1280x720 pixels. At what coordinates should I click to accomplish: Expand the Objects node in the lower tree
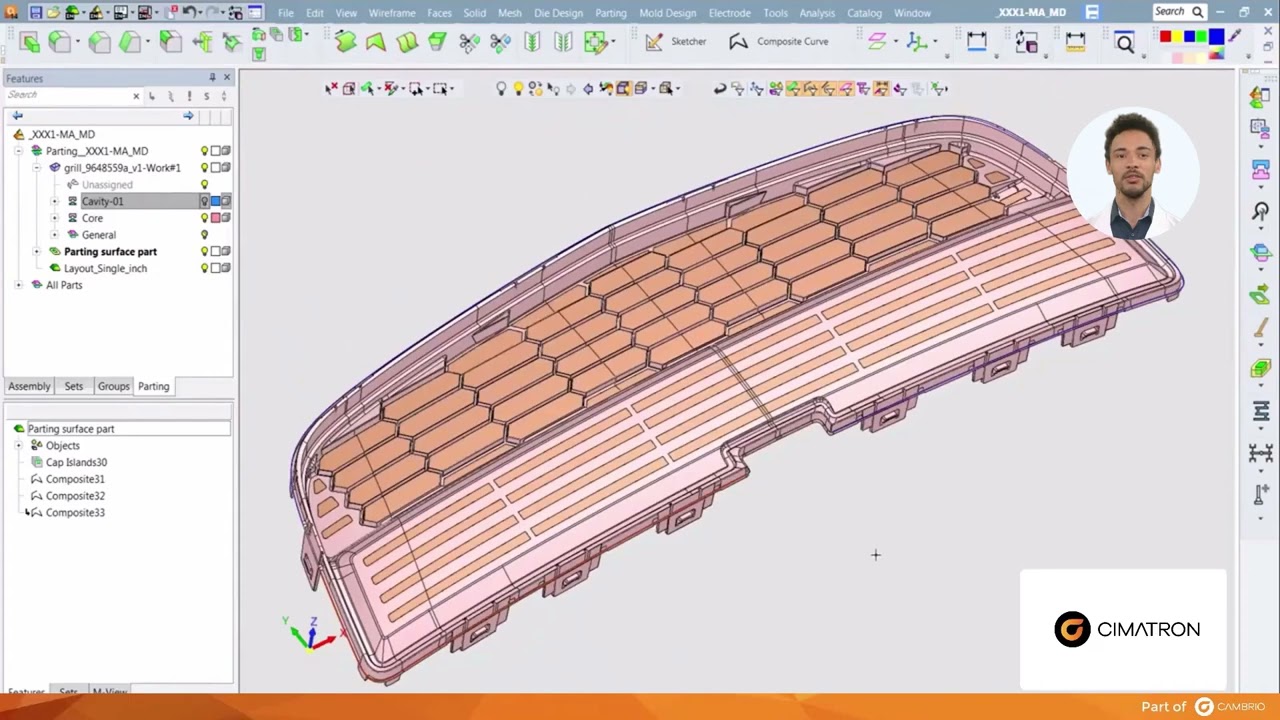point(19,446)
